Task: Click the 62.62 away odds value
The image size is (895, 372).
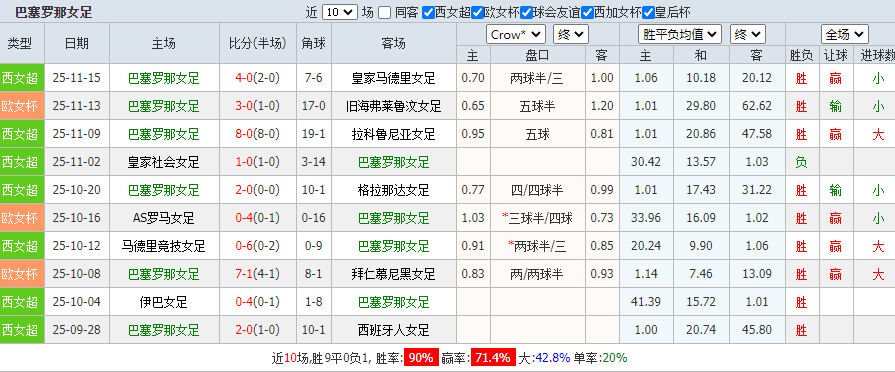Action: [757, 106]
